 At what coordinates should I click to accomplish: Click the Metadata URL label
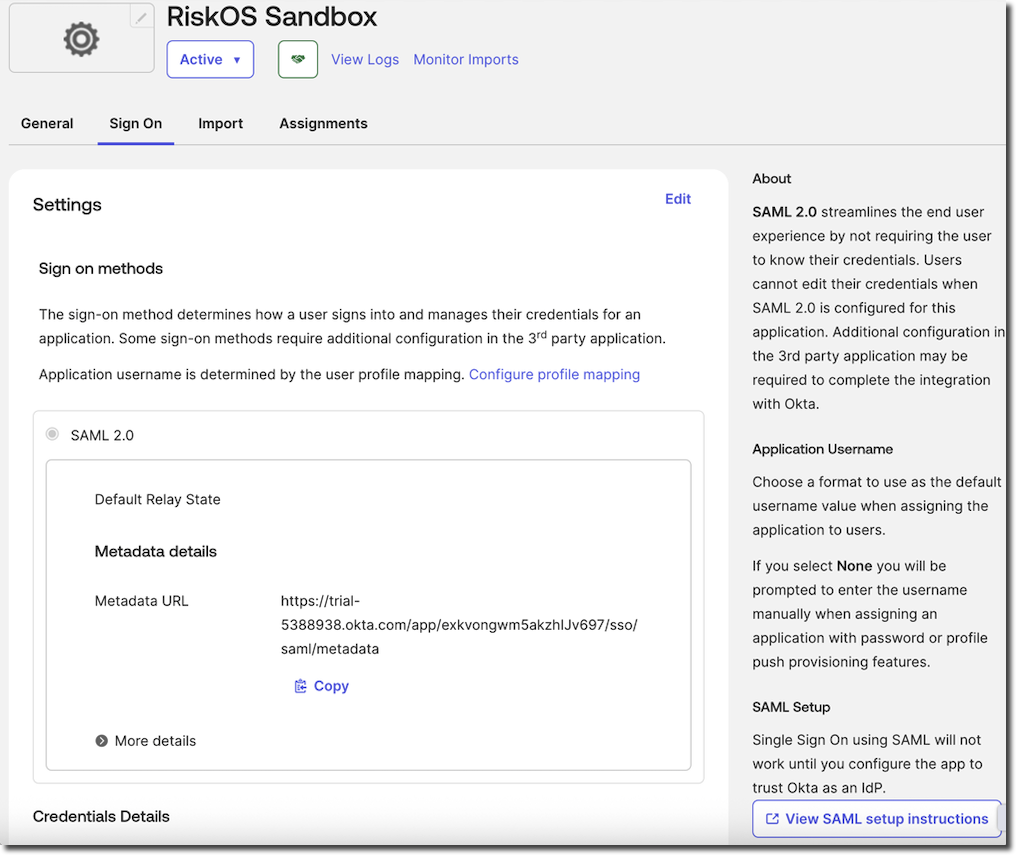click(141, 601)
